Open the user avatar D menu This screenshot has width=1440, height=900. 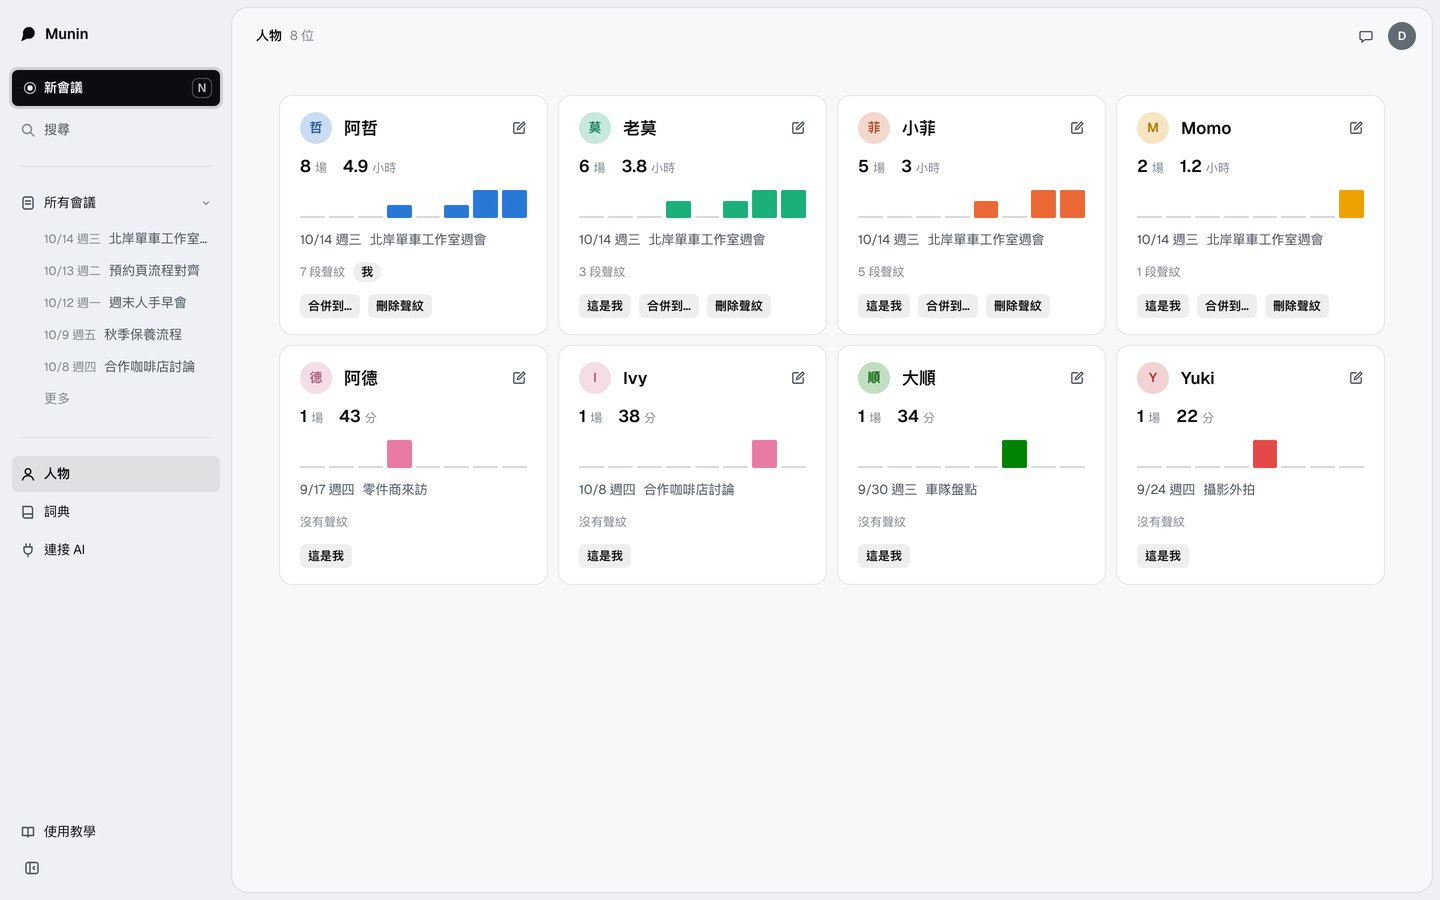[x=1402, y=36]
